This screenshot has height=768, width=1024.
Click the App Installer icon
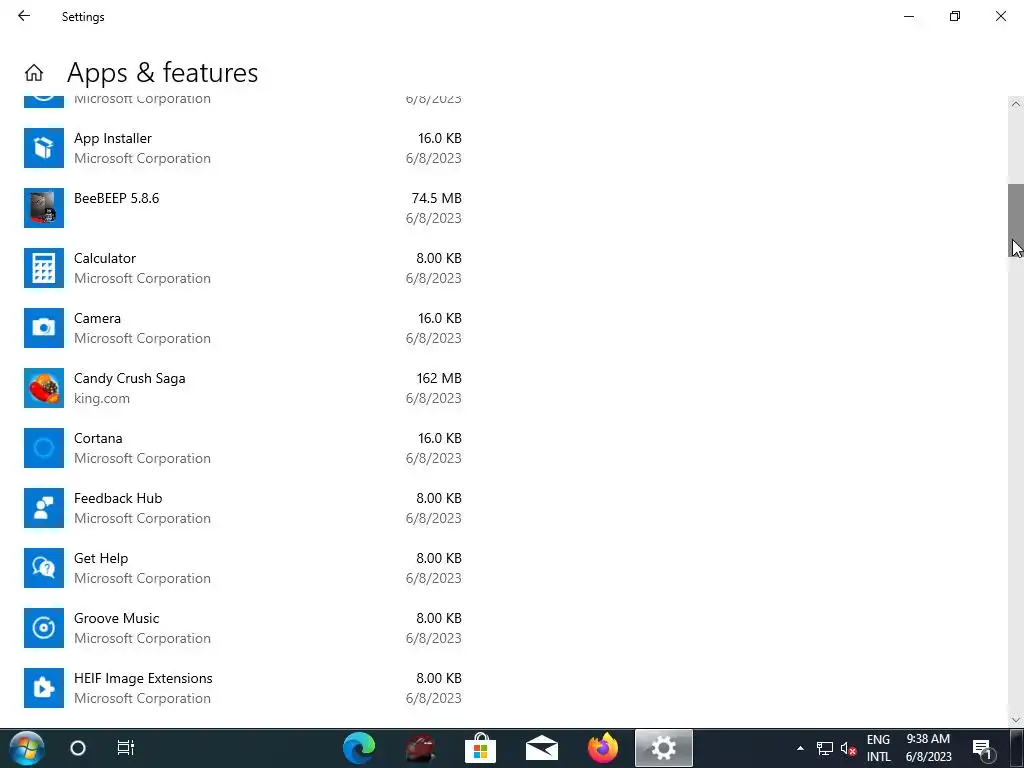(x=44, y=148)
